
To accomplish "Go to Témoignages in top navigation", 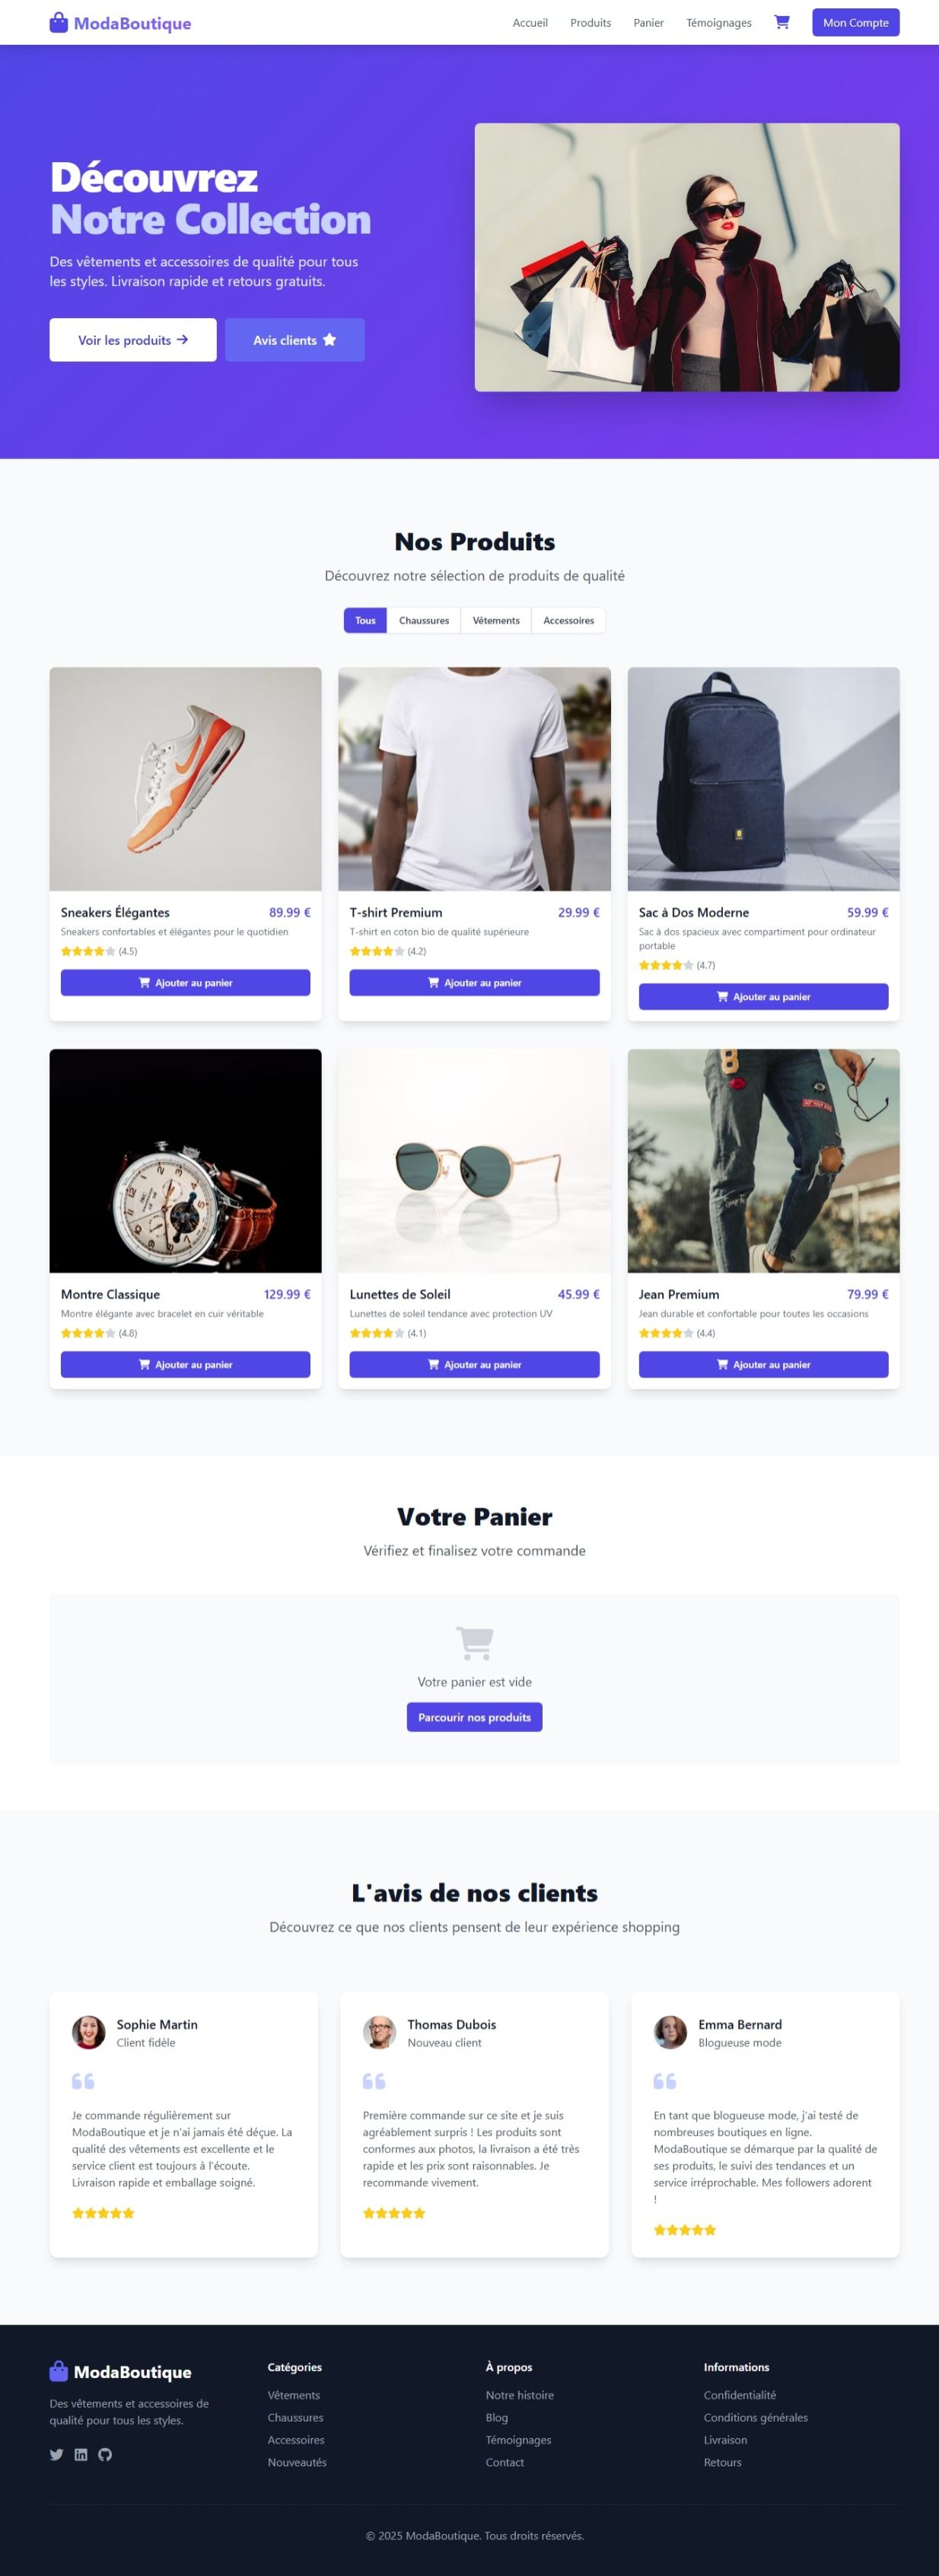I will click(718, 23).
